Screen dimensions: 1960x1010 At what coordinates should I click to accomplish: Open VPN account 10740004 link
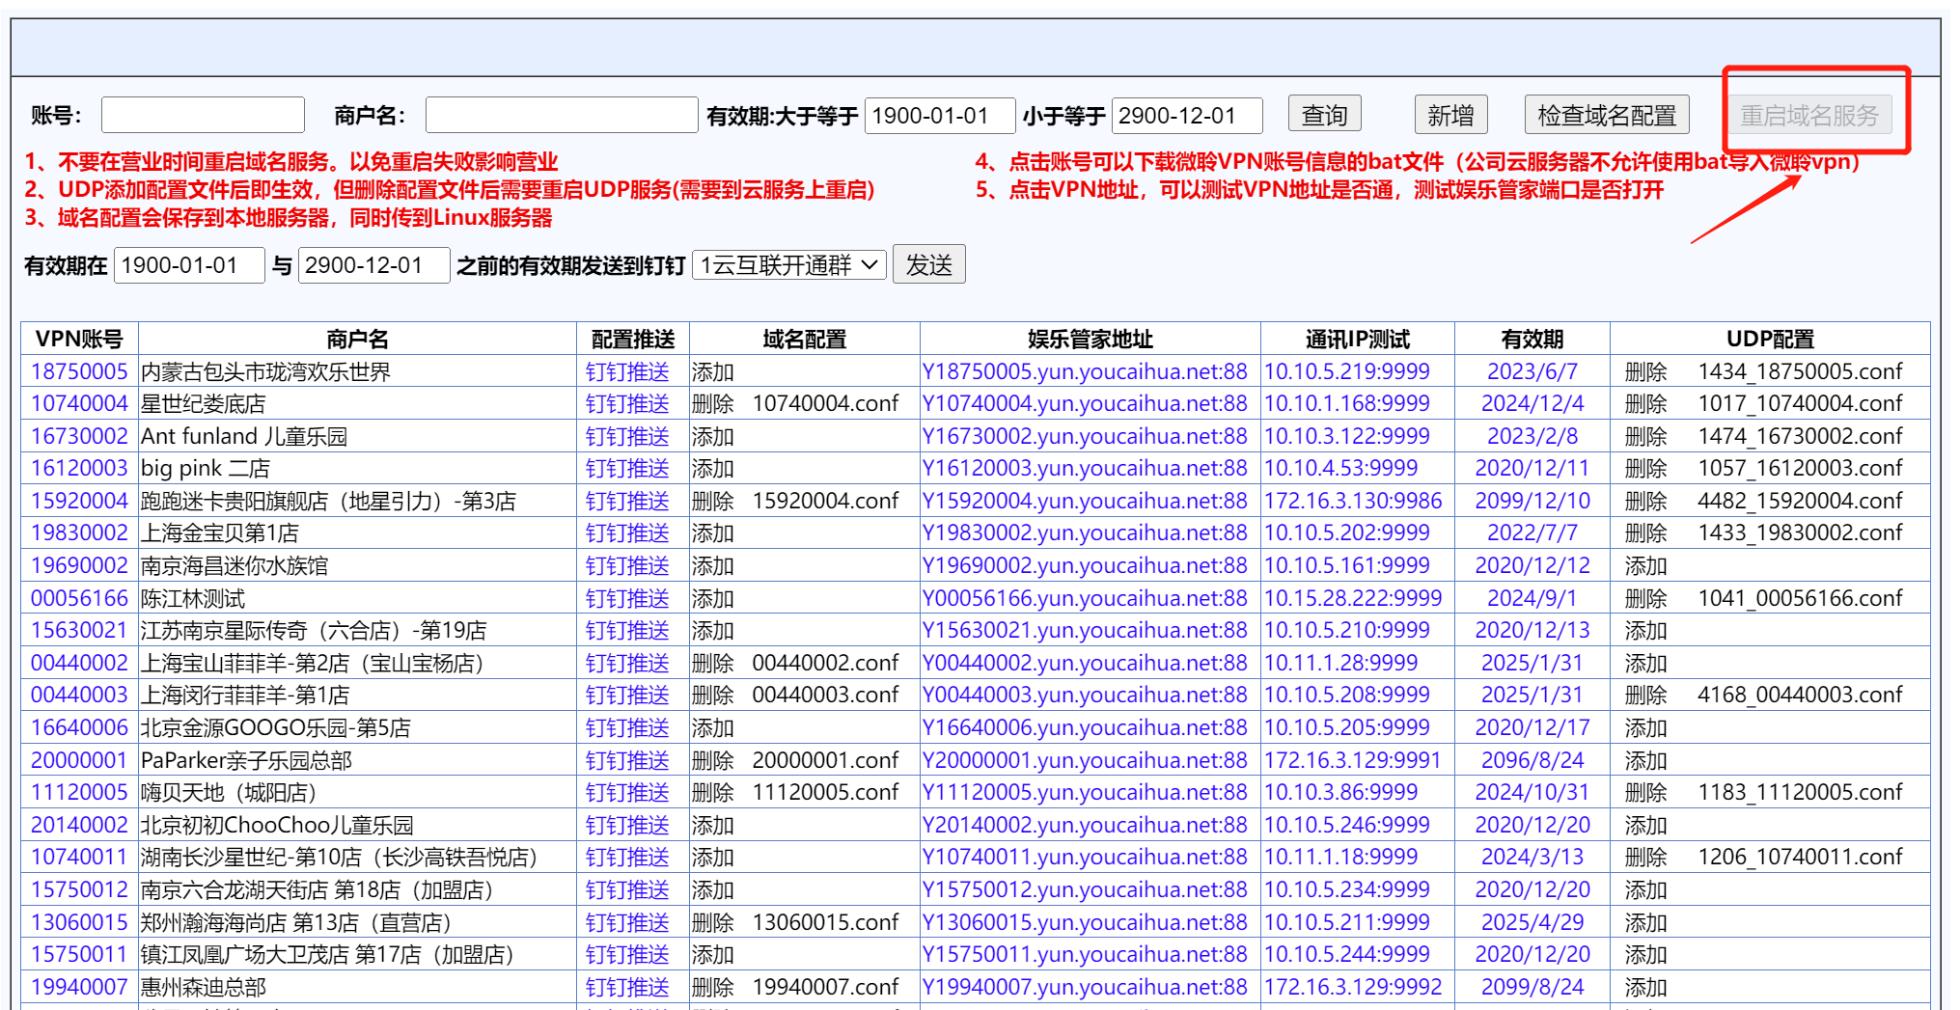tap(79, 404)
